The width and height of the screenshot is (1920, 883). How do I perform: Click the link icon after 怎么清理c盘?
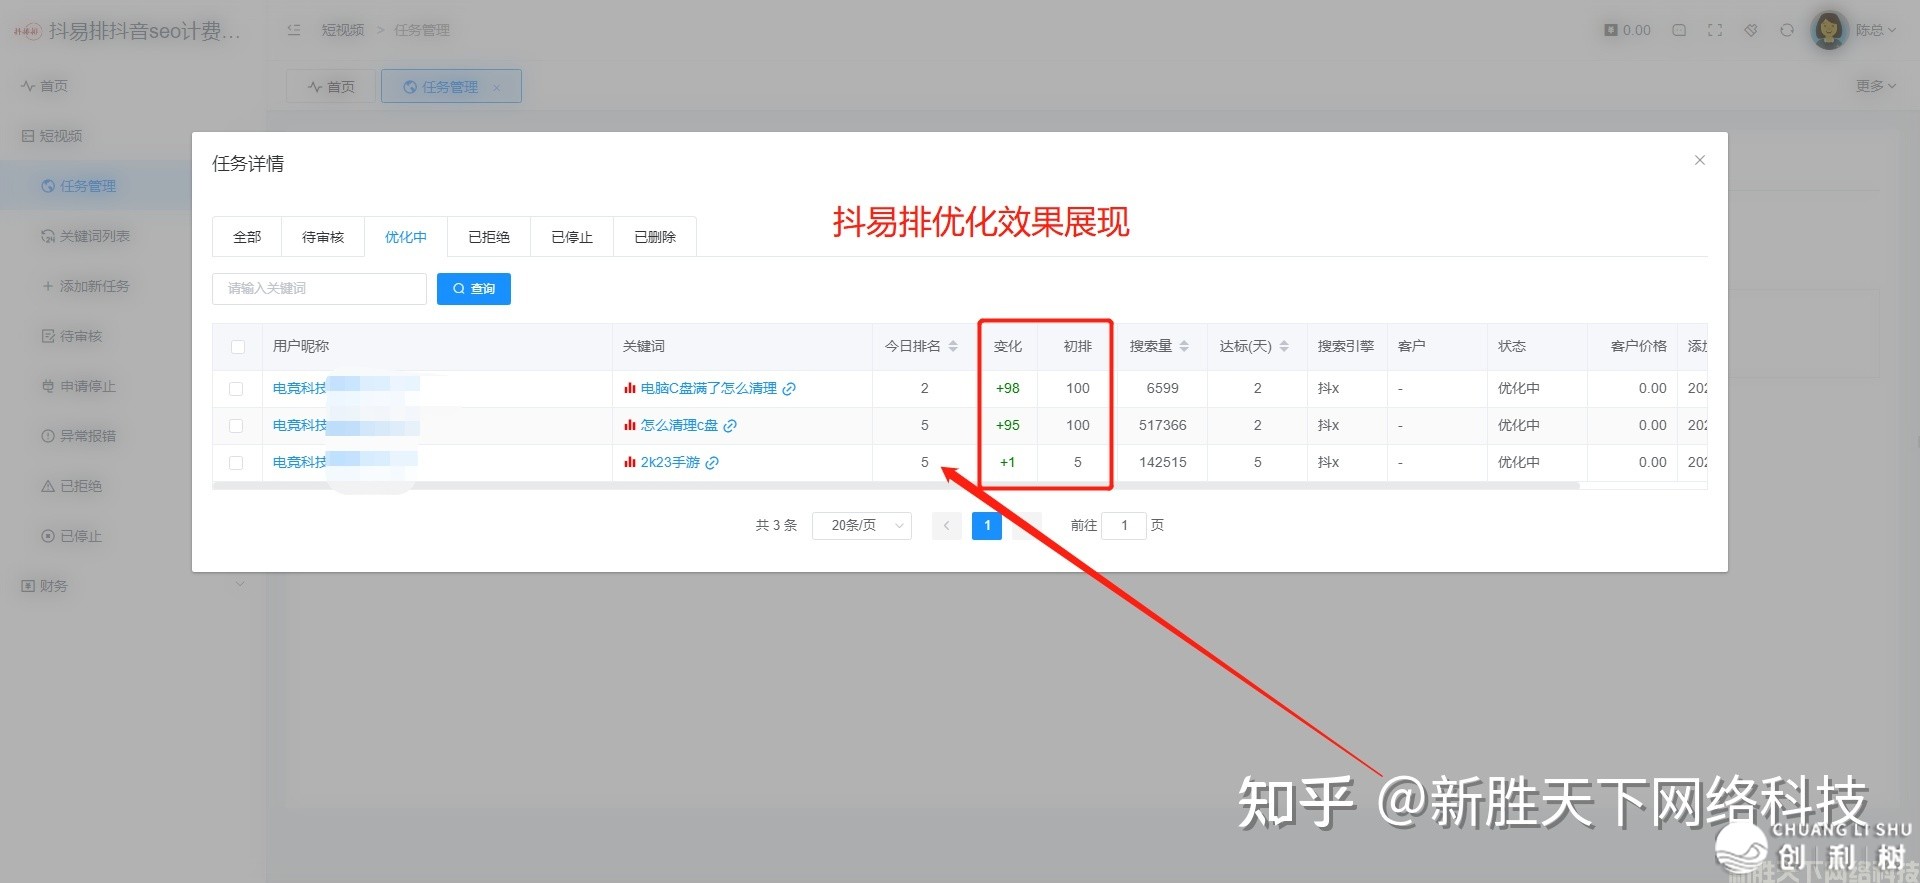730,426
